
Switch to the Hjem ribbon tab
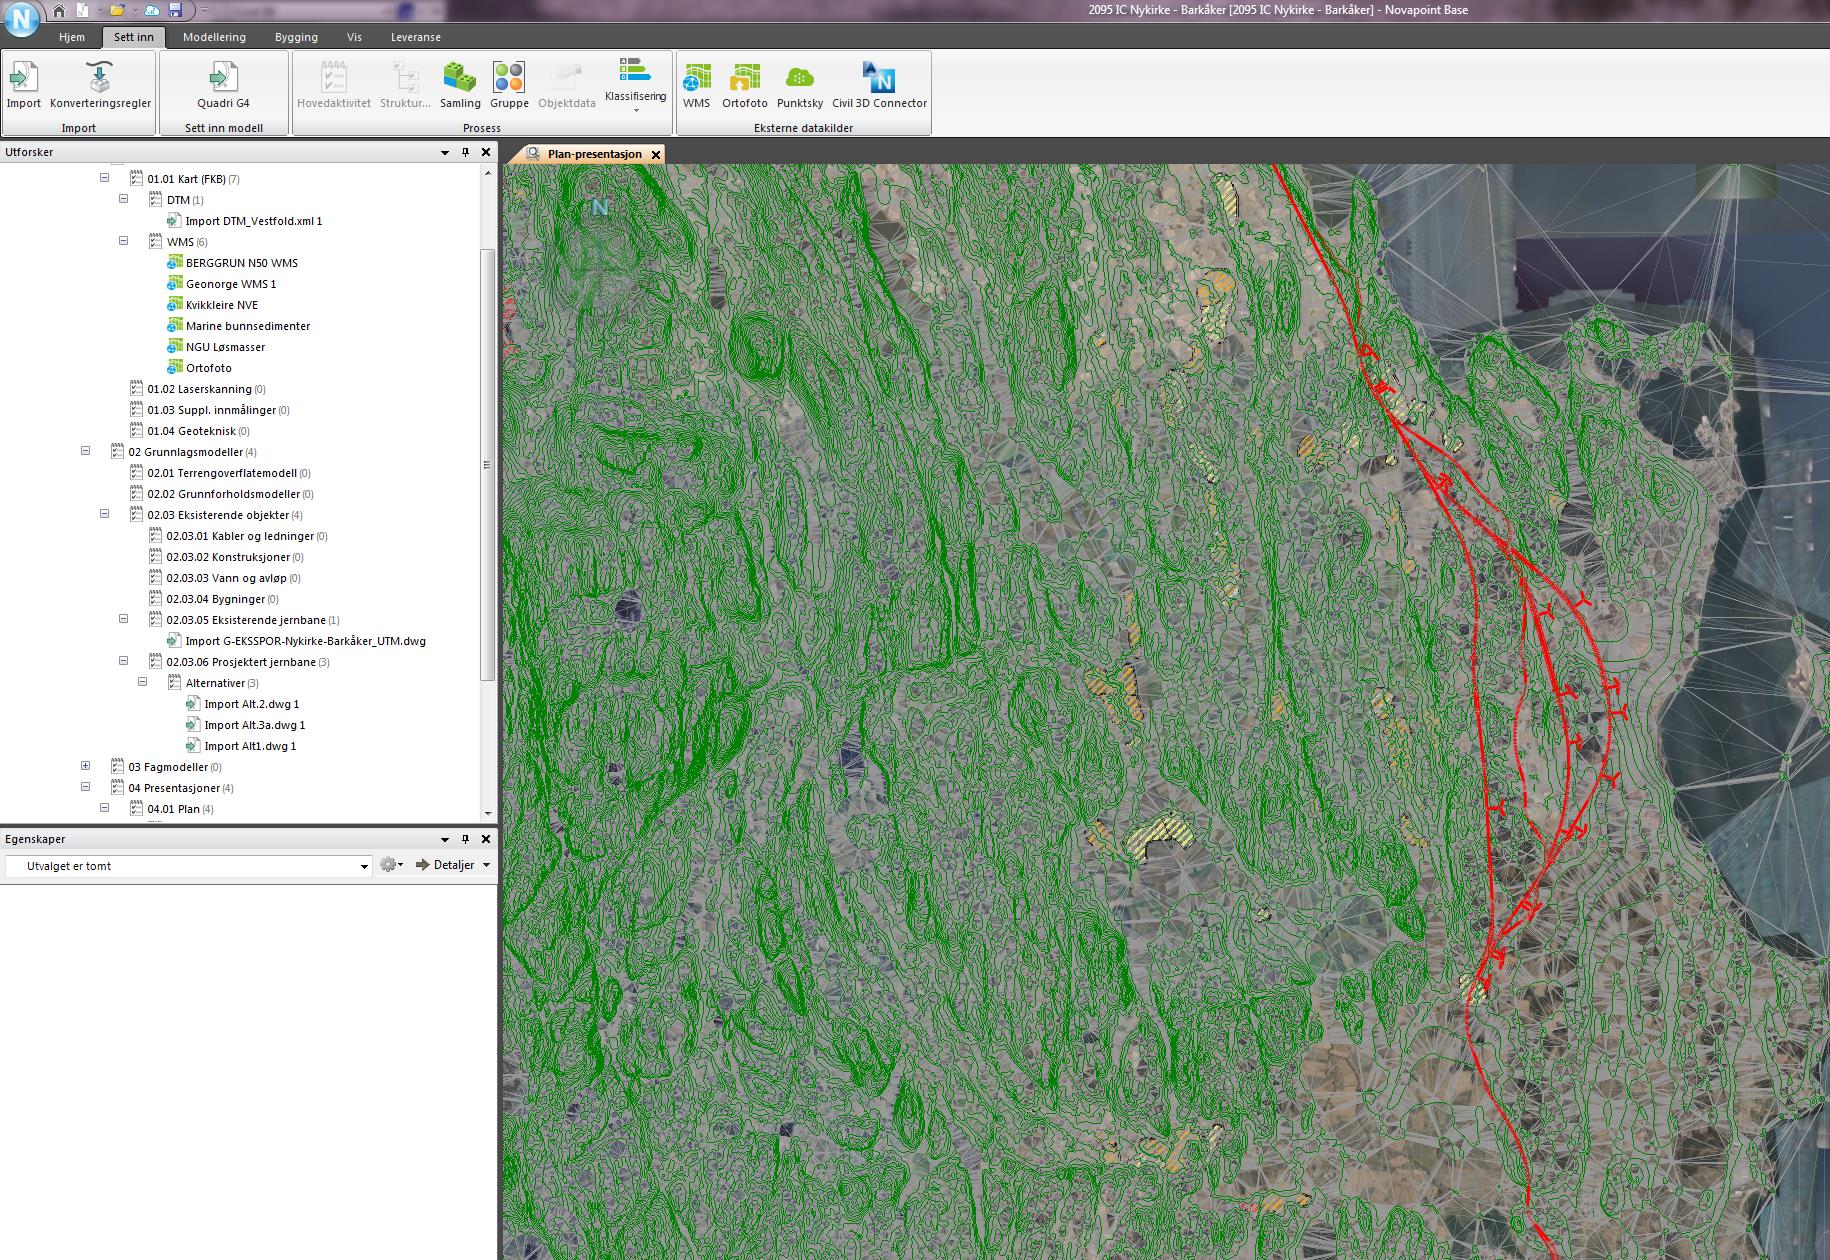[x=72, y=37]
